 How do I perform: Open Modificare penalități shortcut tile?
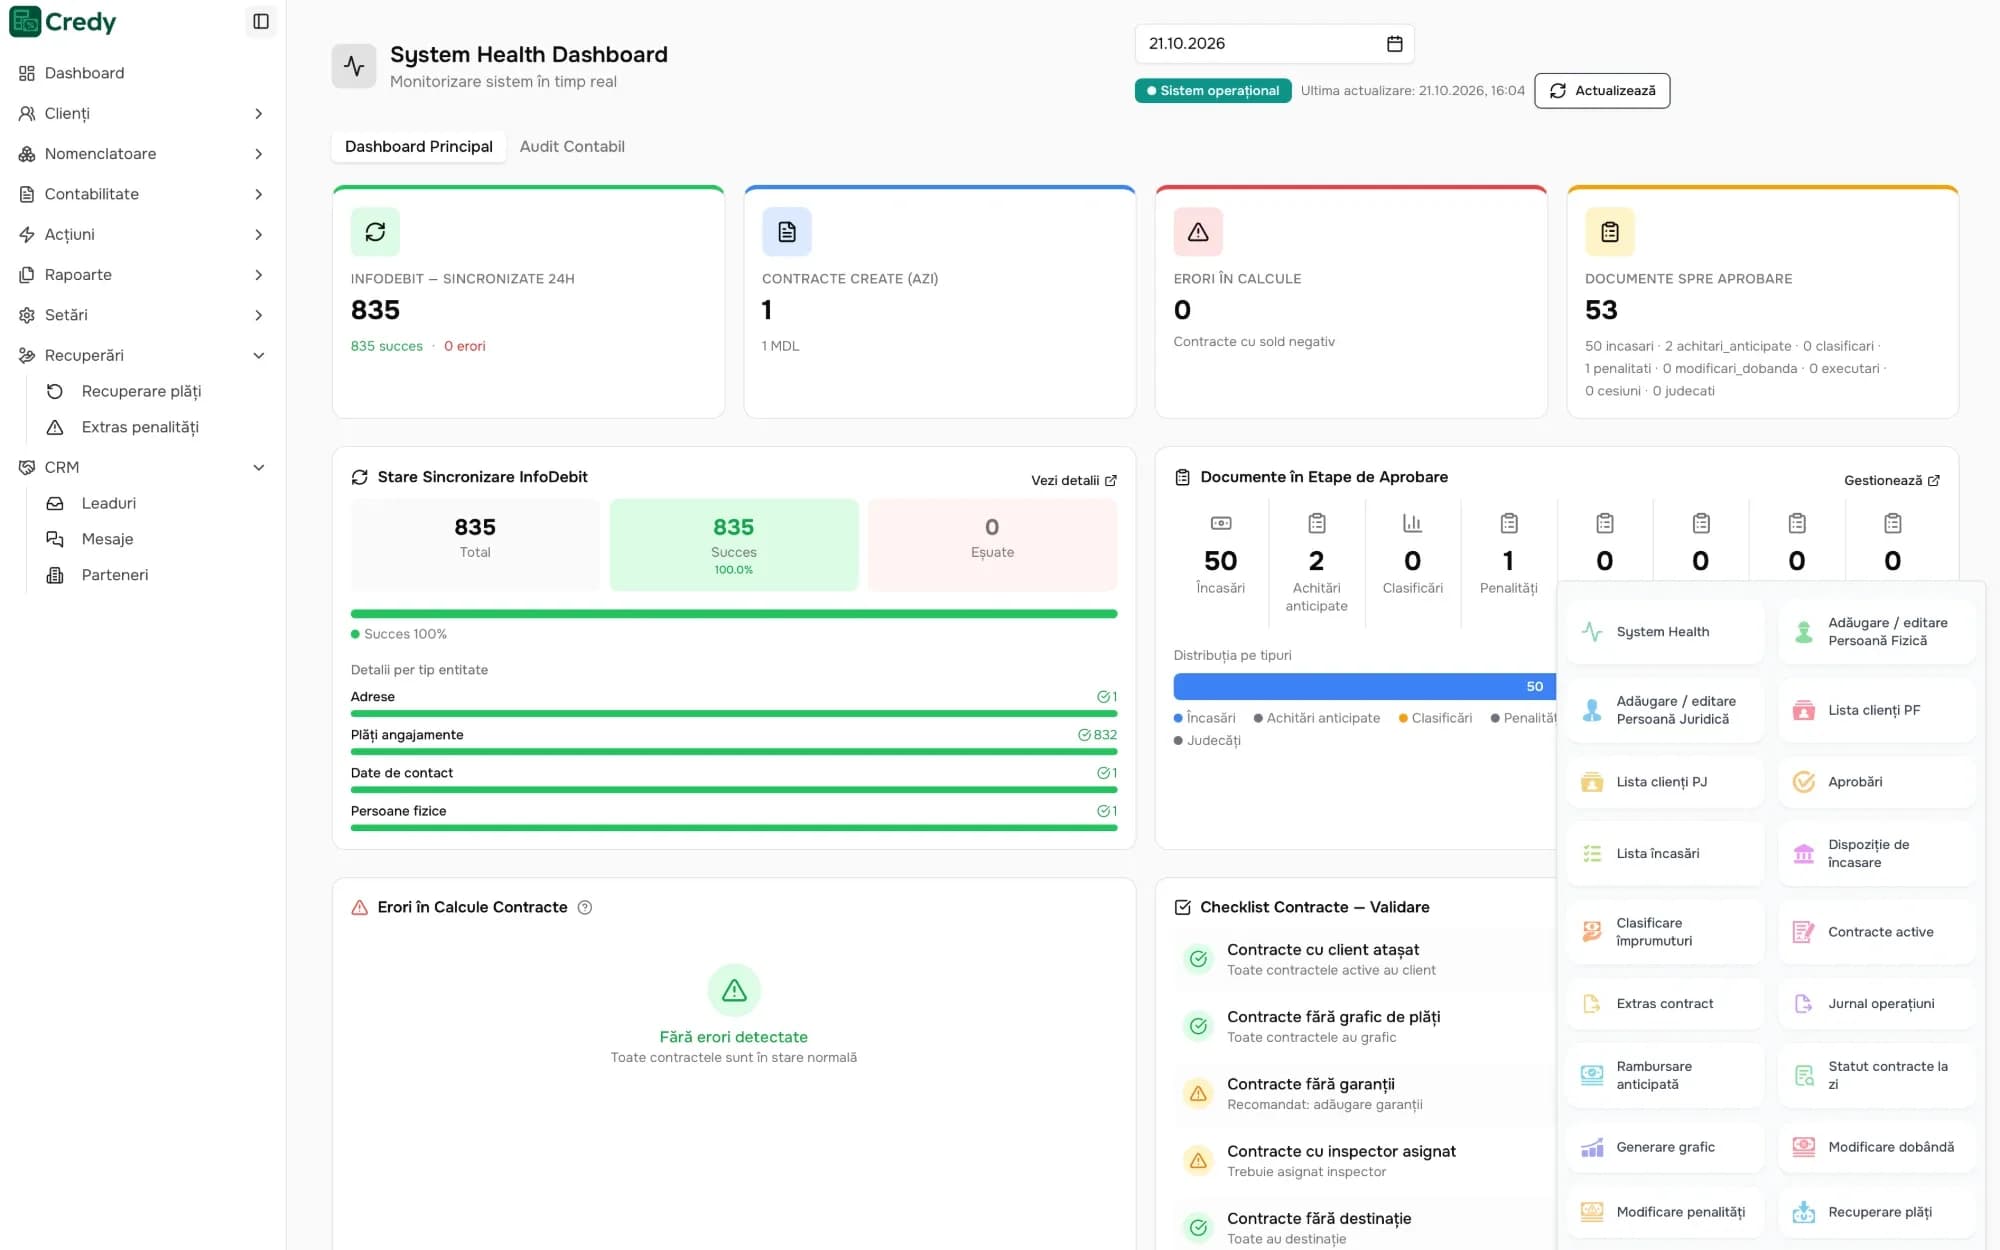(1664, 1212)
